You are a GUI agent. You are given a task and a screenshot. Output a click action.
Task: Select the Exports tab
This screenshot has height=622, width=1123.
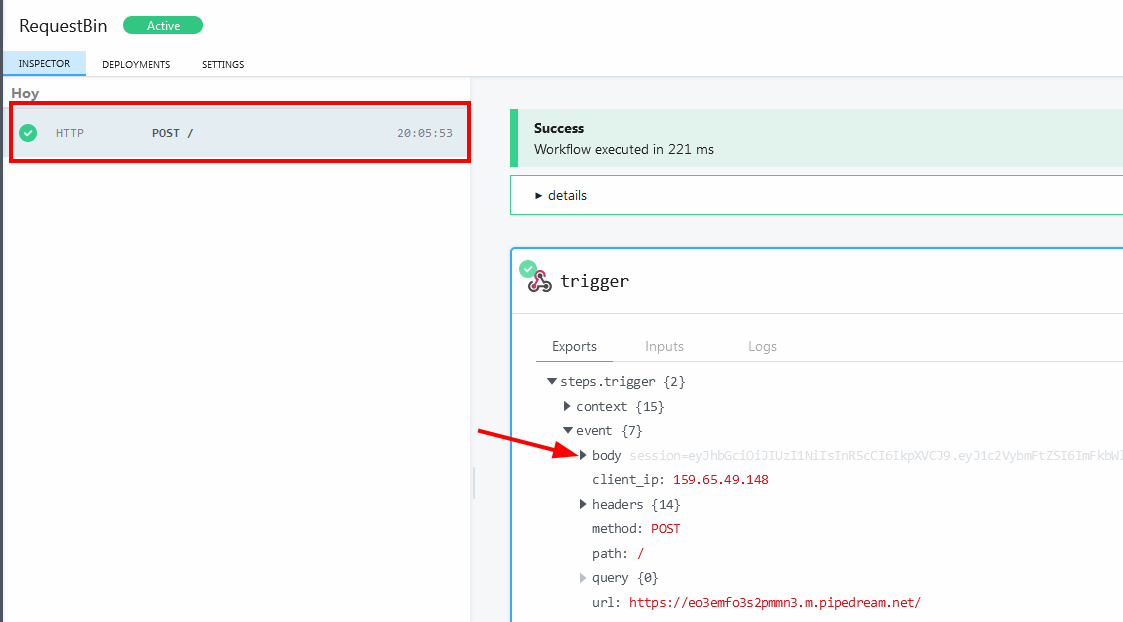(x=574, y=347)
